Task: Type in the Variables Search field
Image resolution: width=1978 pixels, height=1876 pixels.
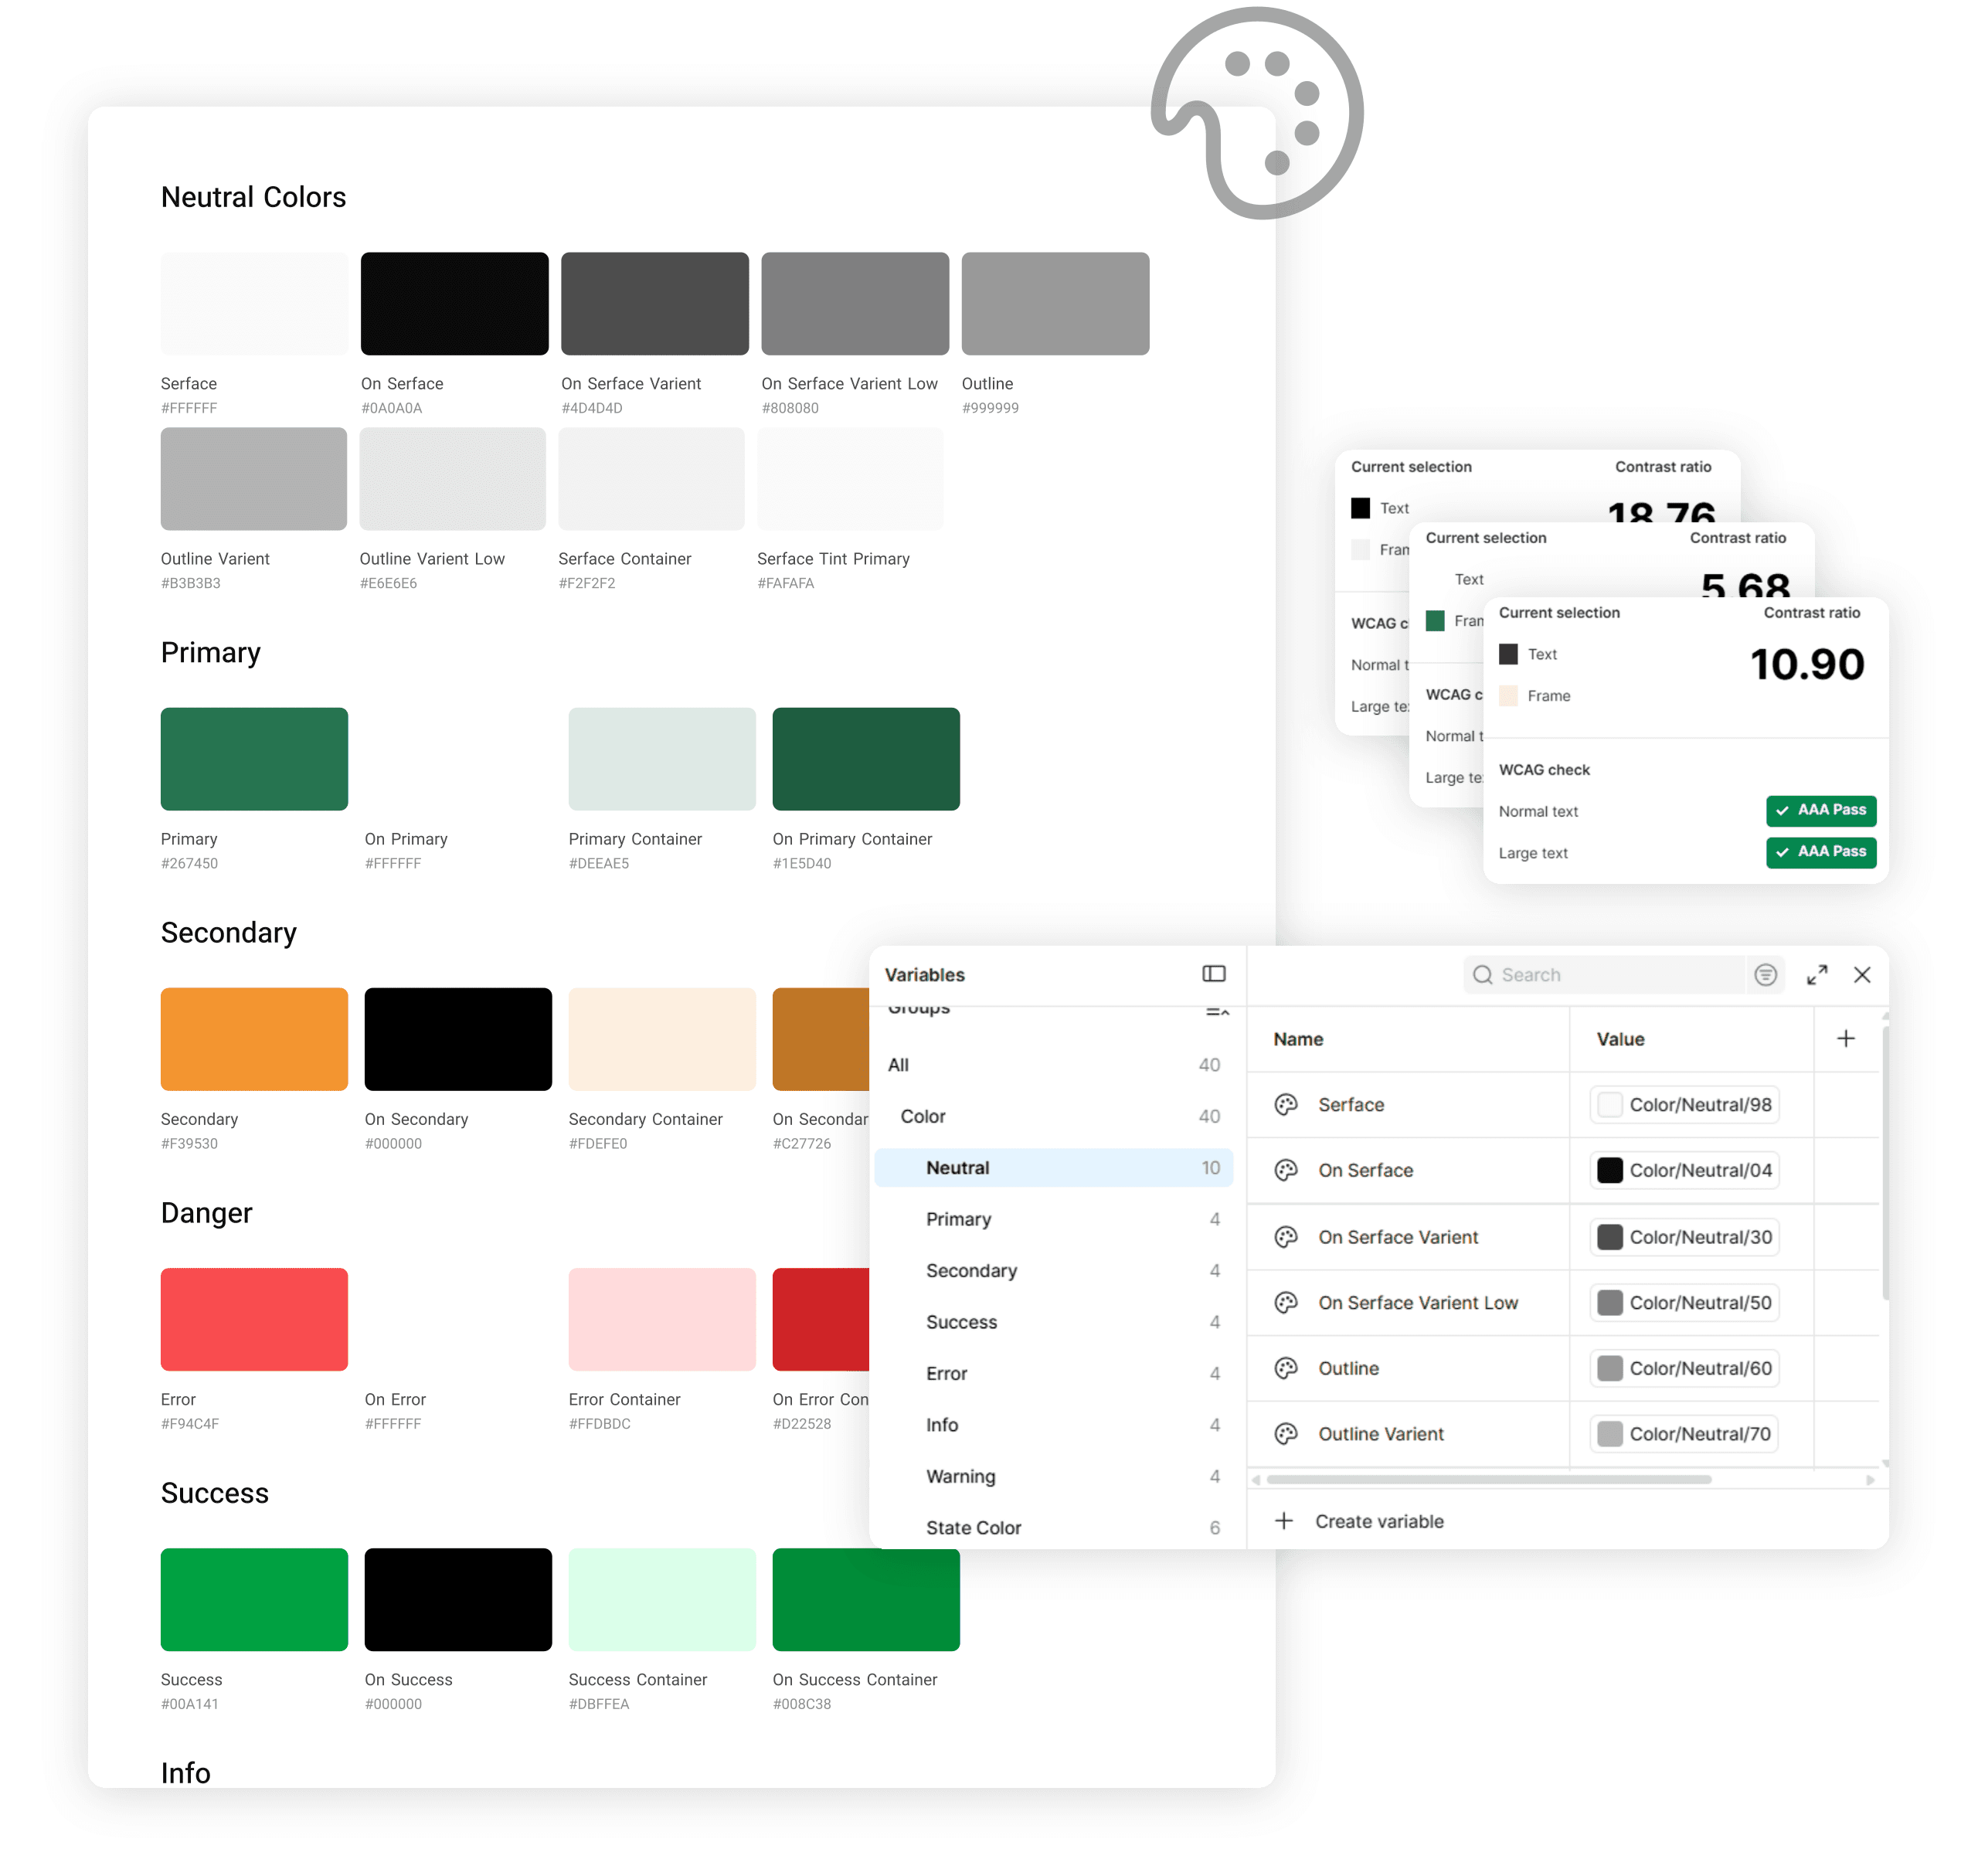Action: click(1604, 975)
